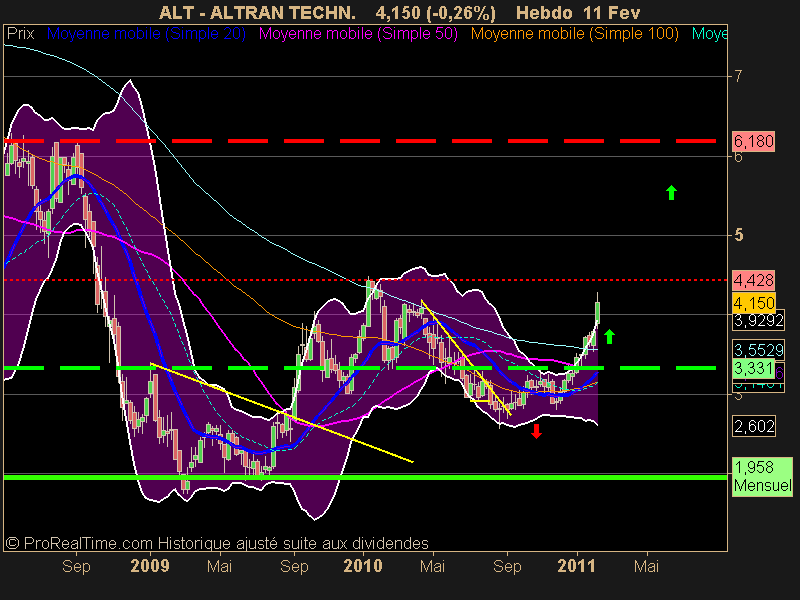Screen dimensions: 800x600
Task: Click the 1,958 Mensuel support label
Action: click(x=762, y=476)
